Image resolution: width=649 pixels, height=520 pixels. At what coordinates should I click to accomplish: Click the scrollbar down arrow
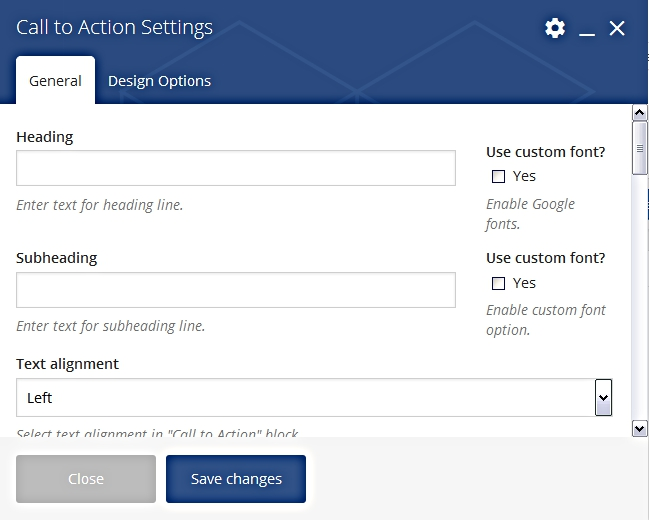point(640,428)
